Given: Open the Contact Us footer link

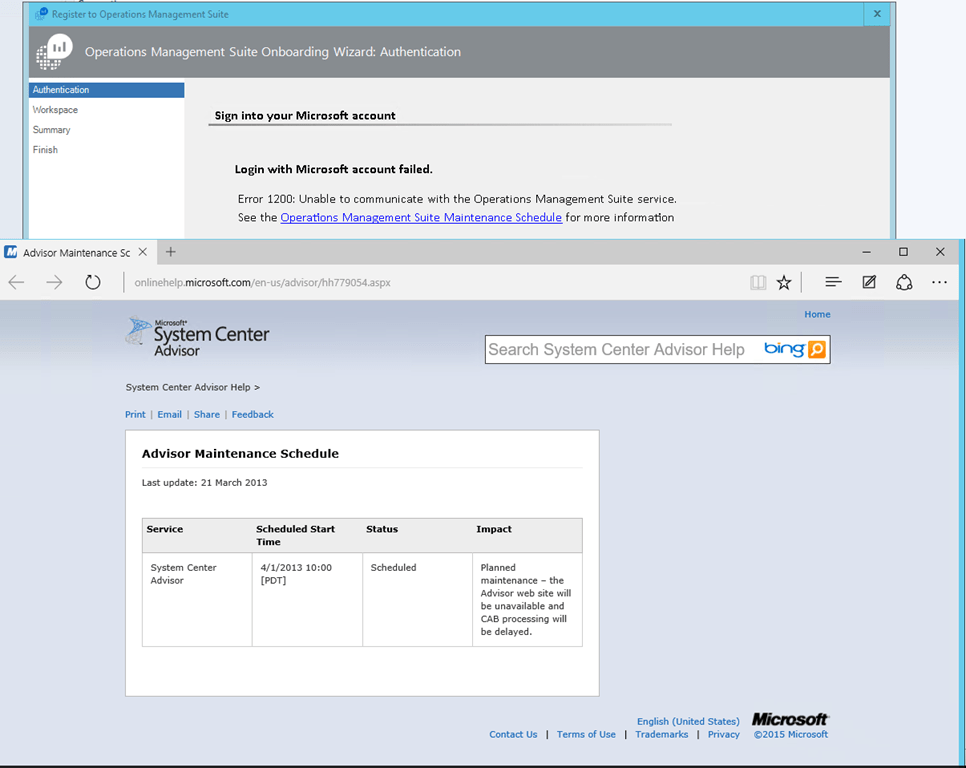Looking at the screenshot, I should [513, 734].
